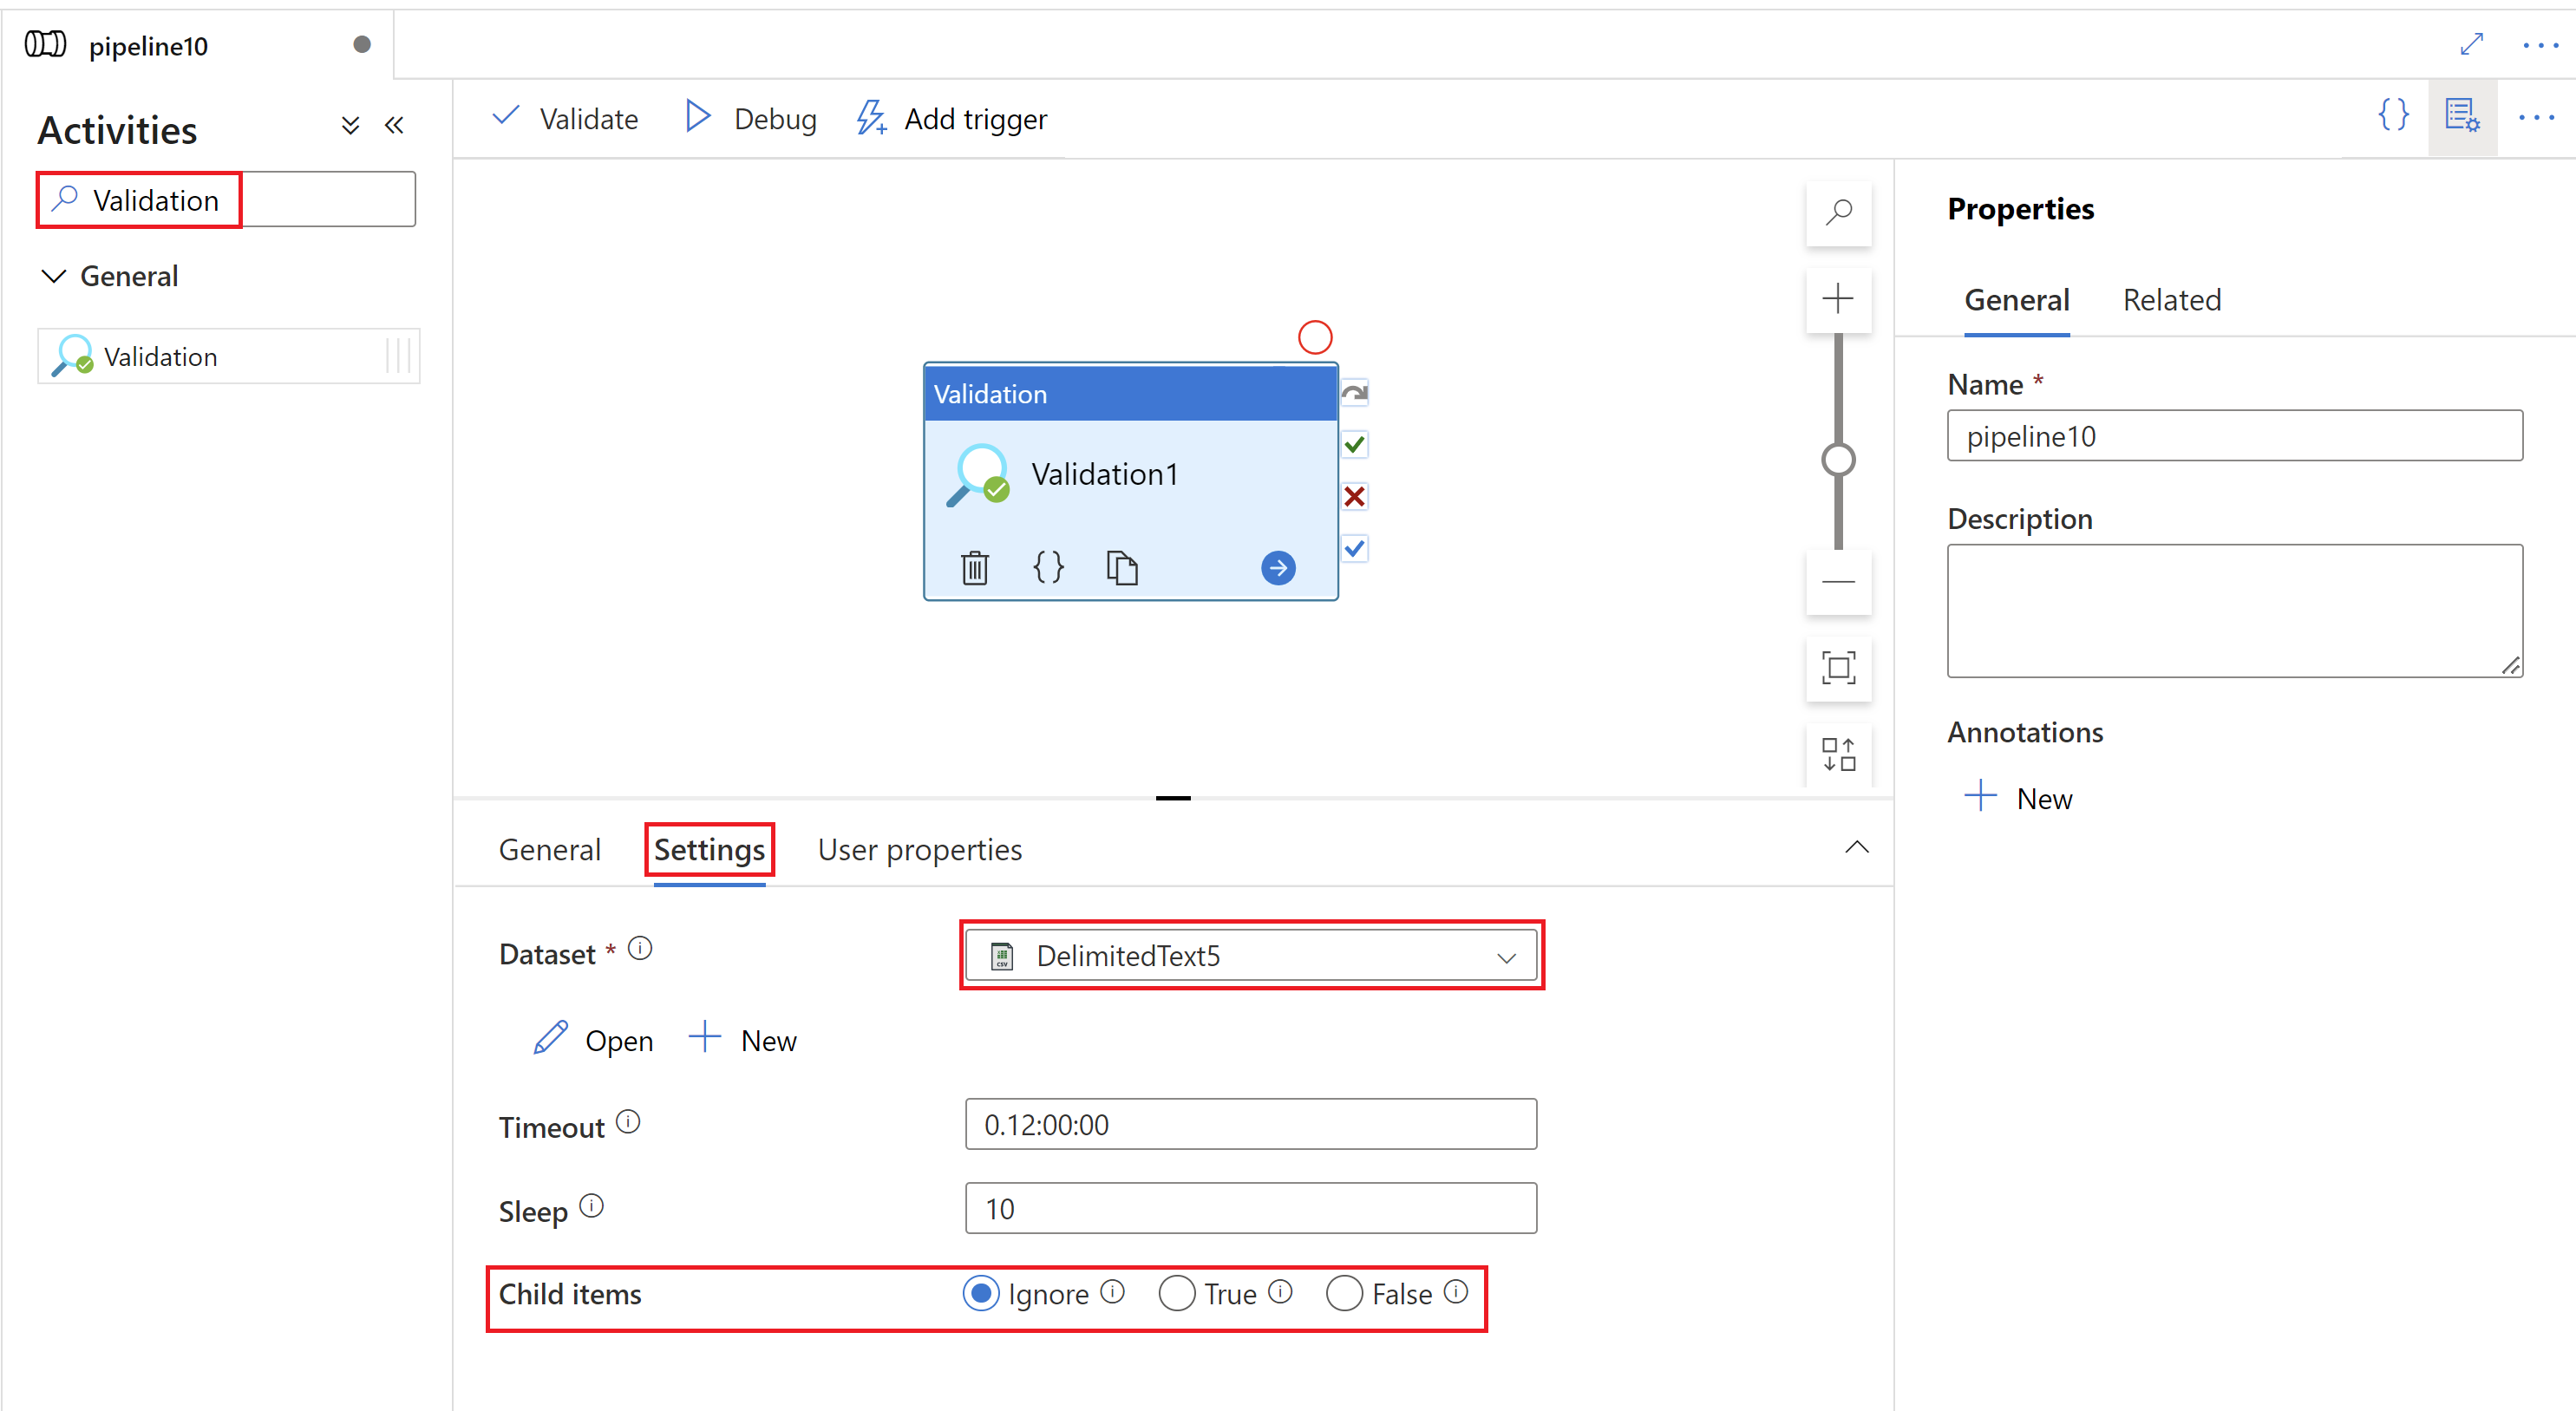
Task: Click the delete activity trash icon
Action: 973,566
